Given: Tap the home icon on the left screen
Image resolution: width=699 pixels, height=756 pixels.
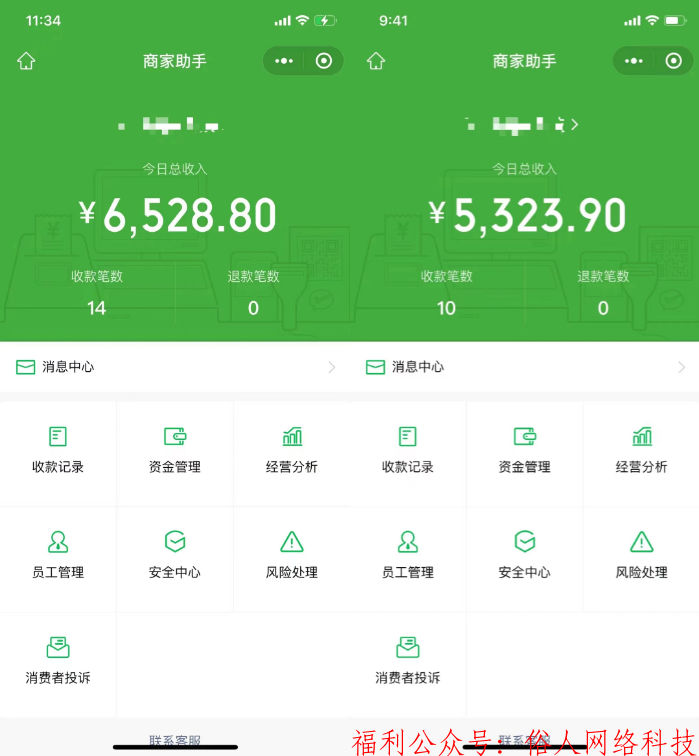Looking at the screenshot, I should pos(26,61).
